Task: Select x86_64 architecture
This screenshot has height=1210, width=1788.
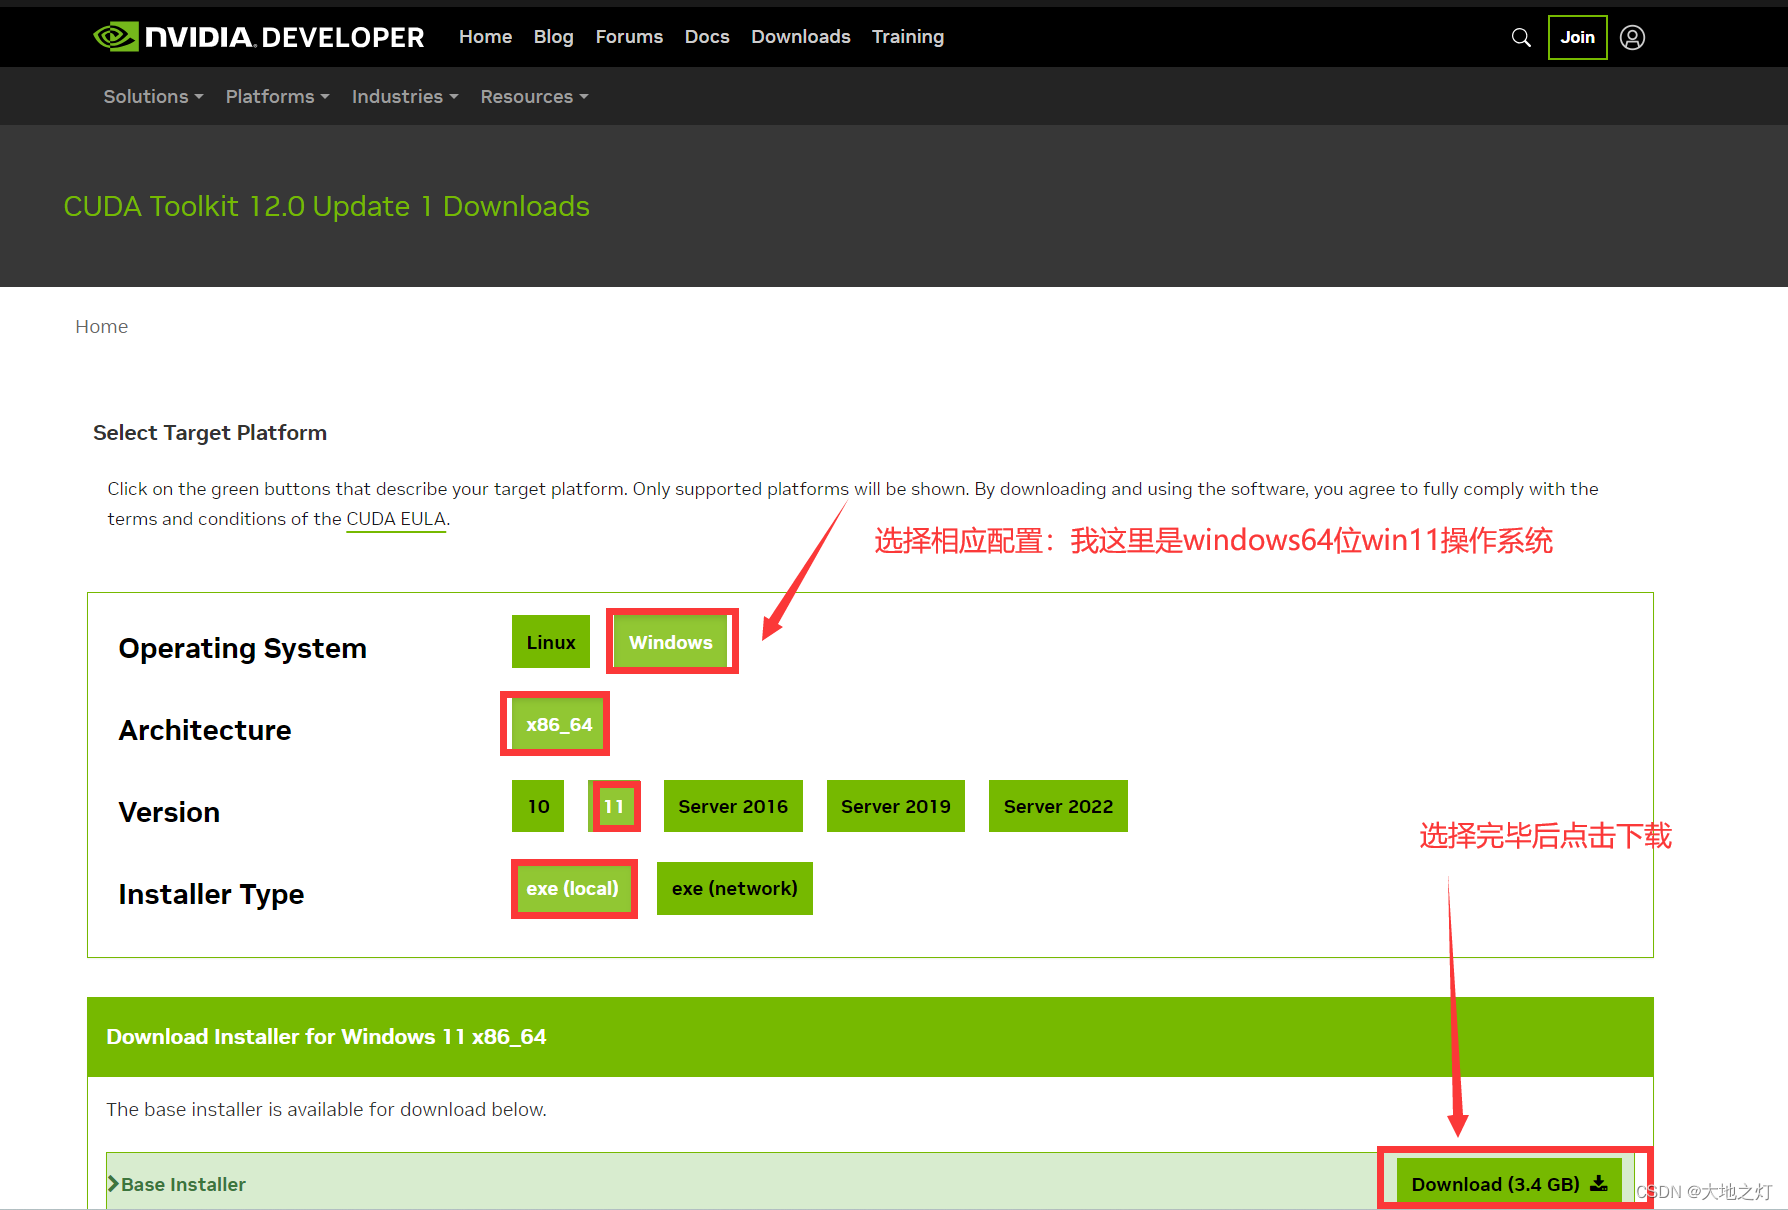Action: point(559,724)
